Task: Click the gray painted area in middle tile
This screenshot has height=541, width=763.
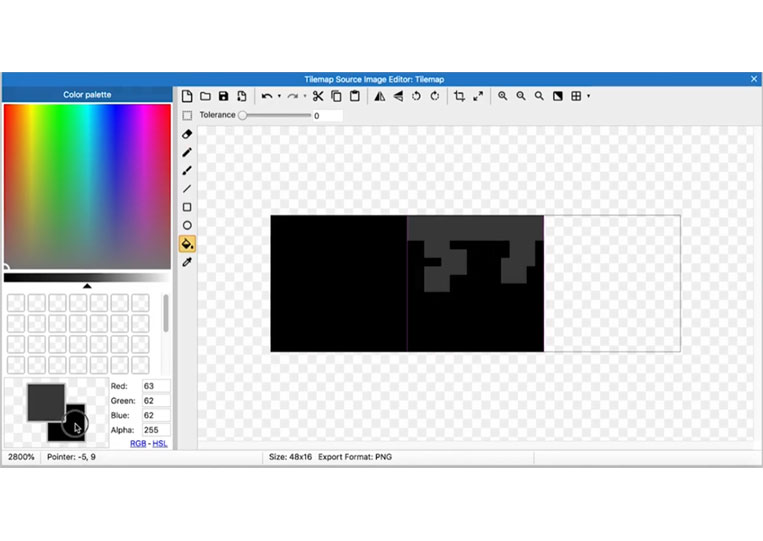Action: coord(475,227)
